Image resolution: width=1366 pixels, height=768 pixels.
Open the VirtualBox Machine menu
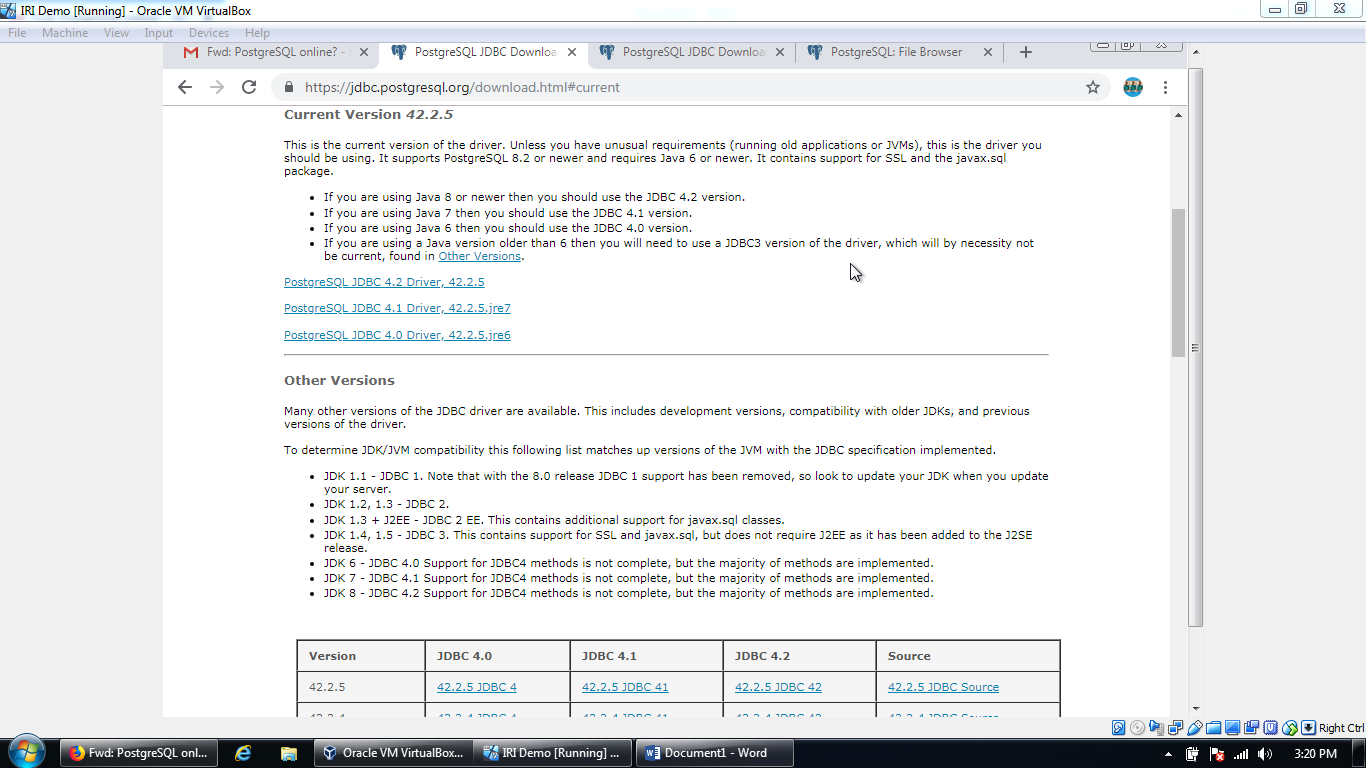click(x=65, y=33)
